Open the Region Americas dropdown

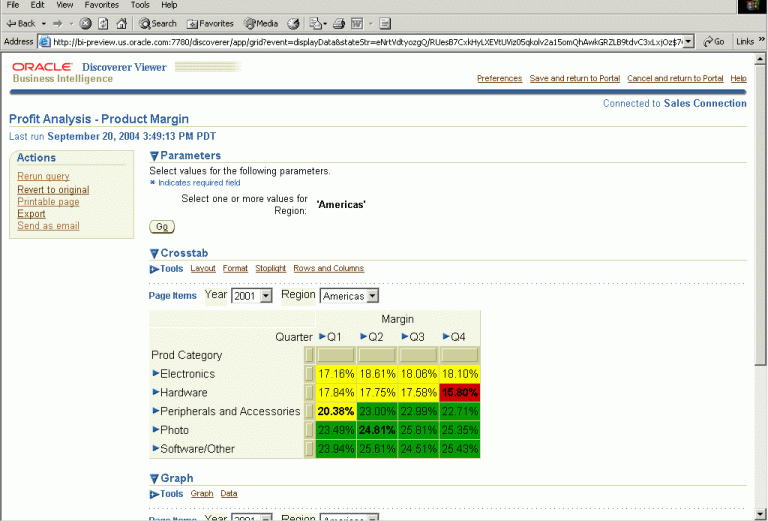(349, 296)
